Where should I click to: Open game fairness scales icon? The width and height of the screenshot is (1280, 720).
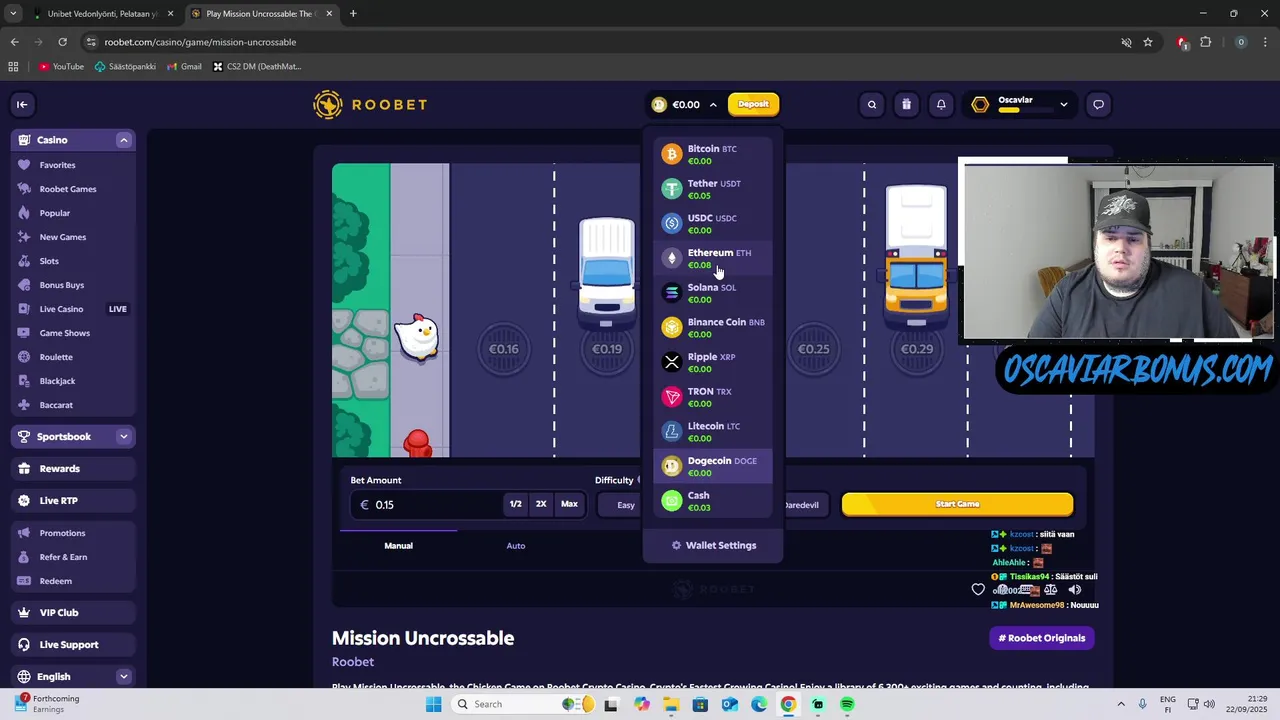coord(1050,589)
